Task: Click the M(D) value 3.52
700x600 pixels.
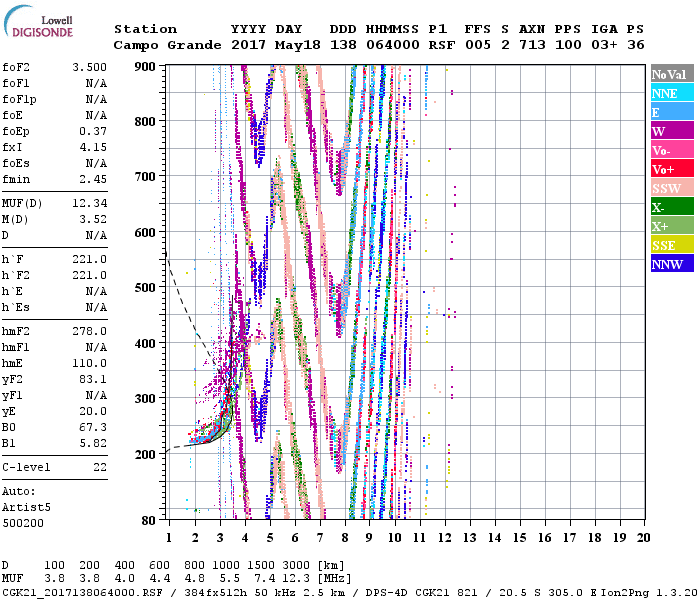Action: point(93,219)
